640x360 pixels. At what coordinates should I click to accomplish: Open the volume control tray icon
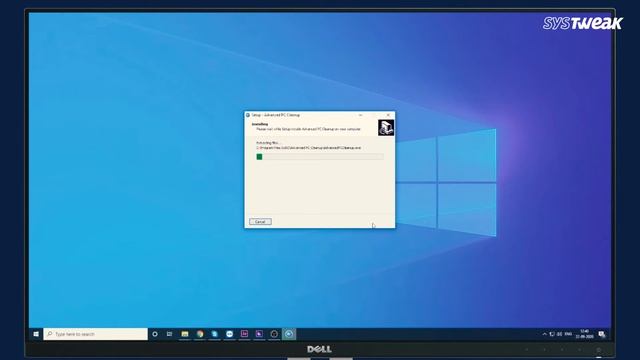click(559, 334)
